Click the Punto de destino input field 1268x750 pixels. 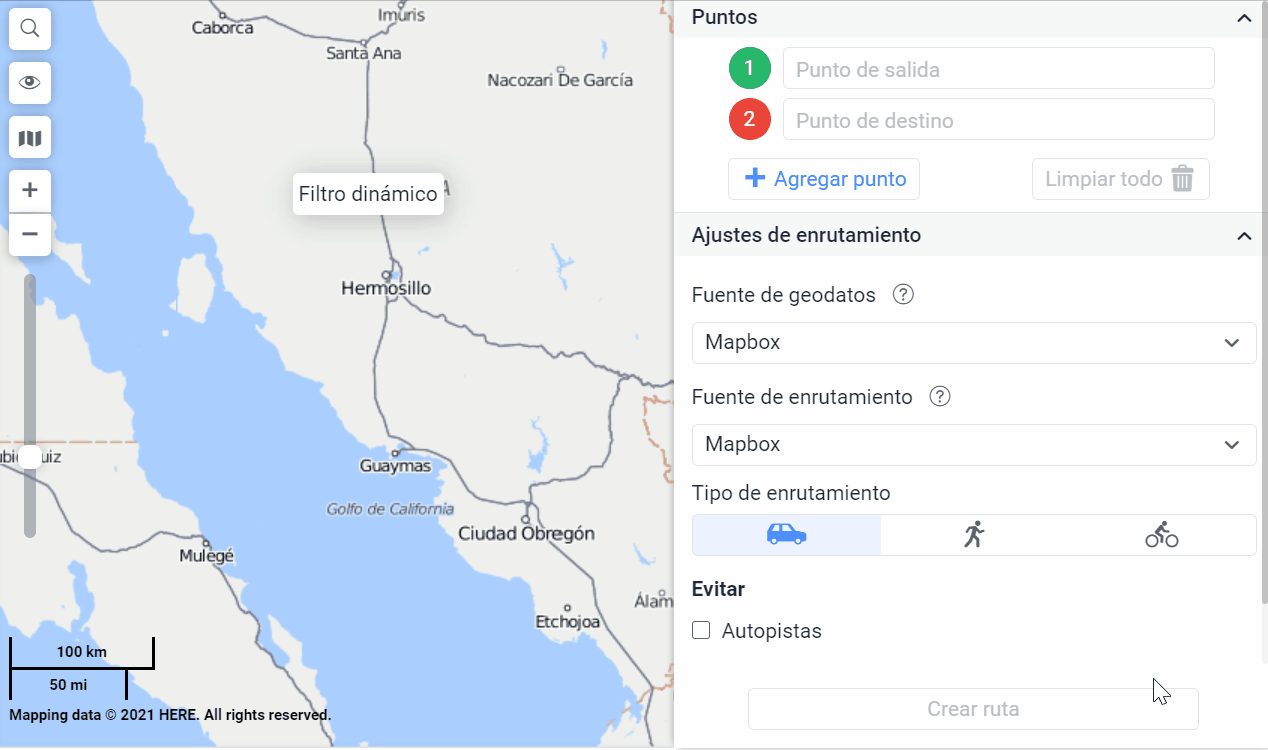(998, 120)
